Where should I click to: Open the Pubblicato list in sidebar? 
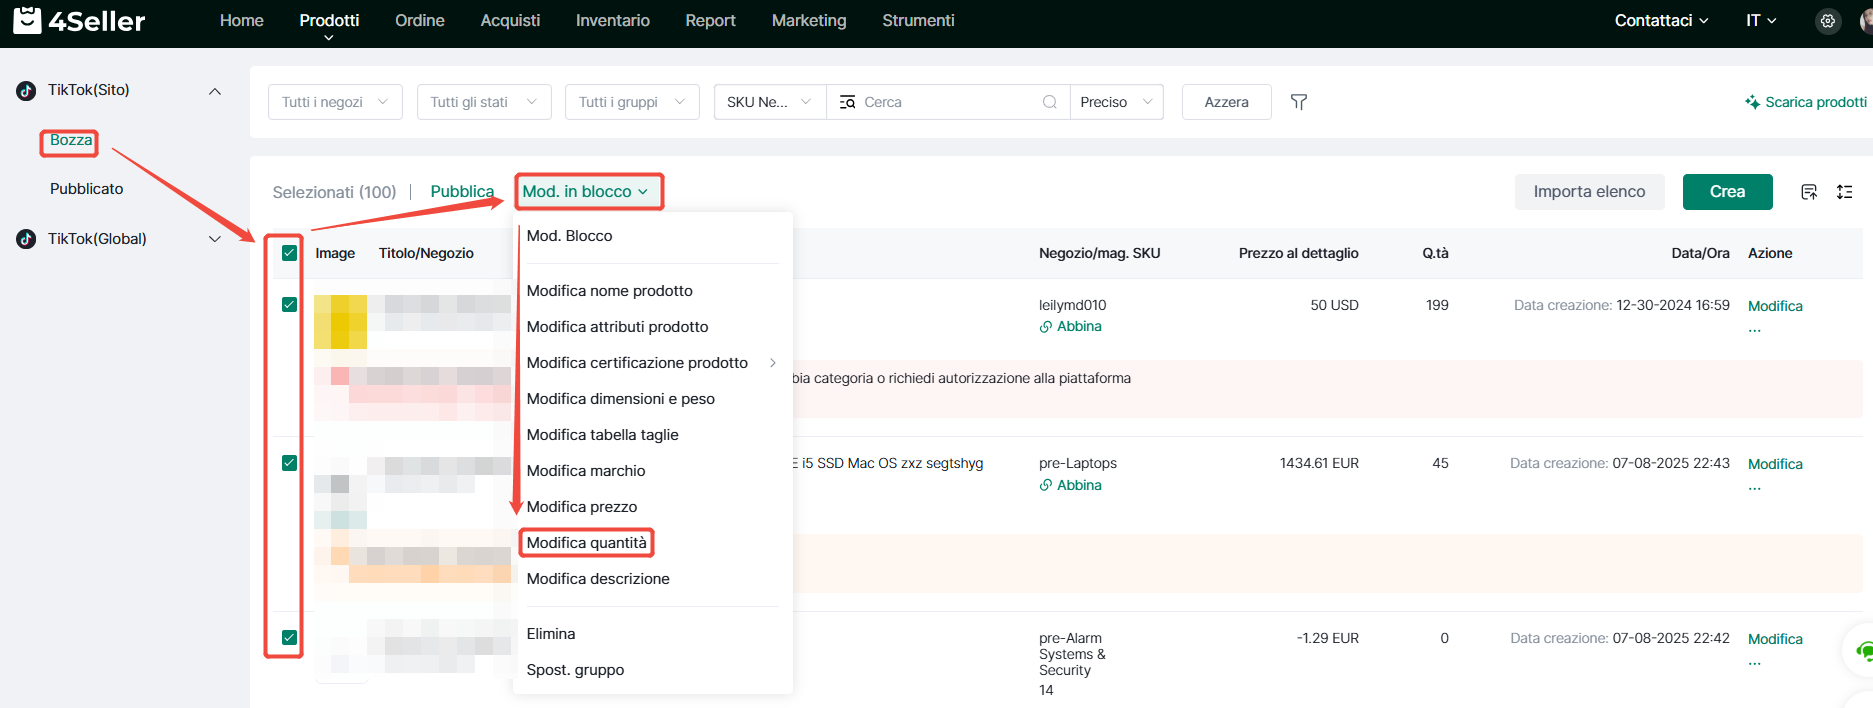coord(87,189)
